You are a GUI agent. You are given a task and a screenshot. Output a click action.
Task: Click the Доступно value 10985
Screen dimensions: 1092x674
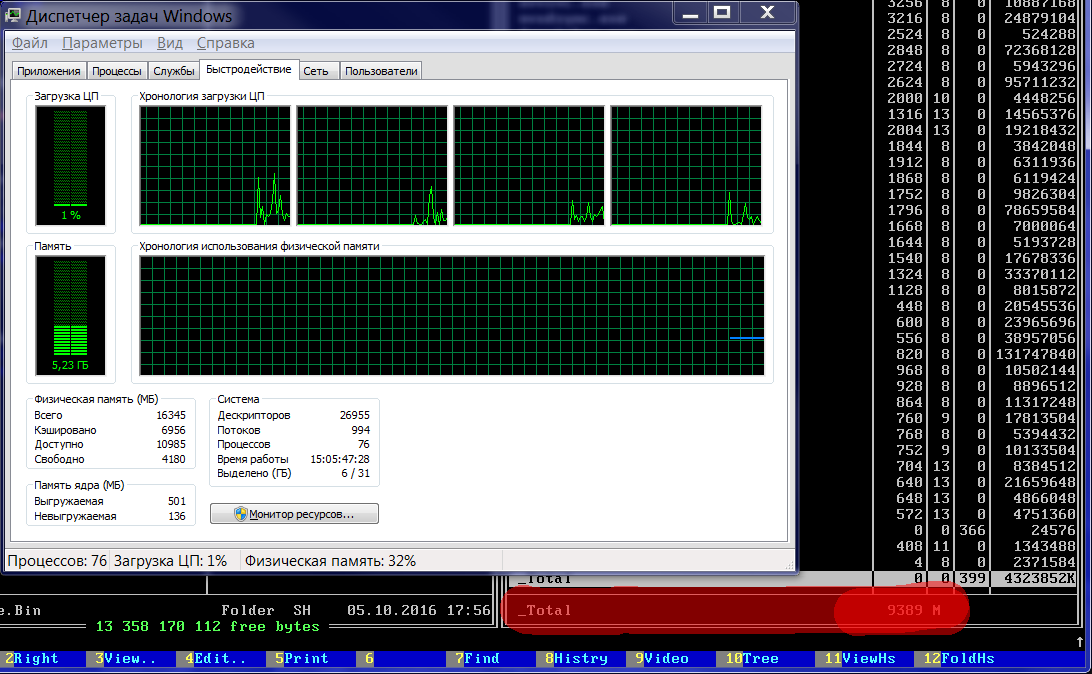click(x=171, y=444)
